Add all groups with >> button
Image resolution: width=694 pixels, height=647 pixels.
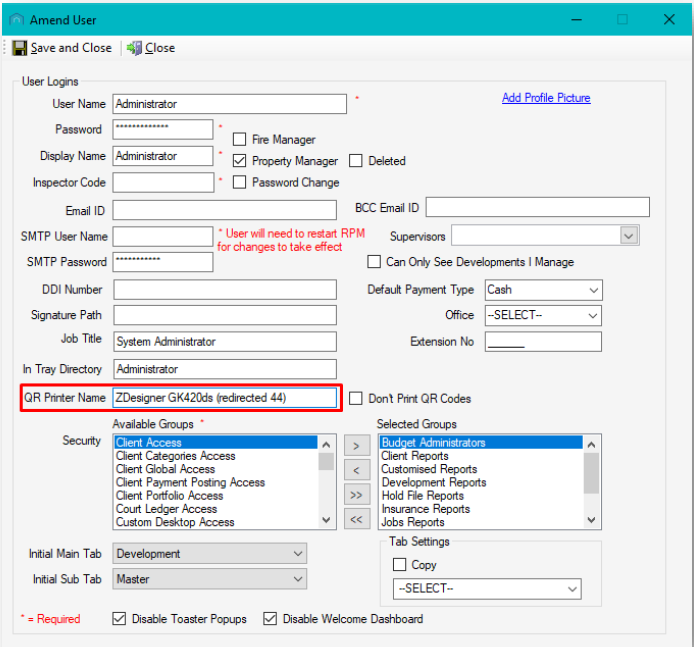(x=357, y=495)
